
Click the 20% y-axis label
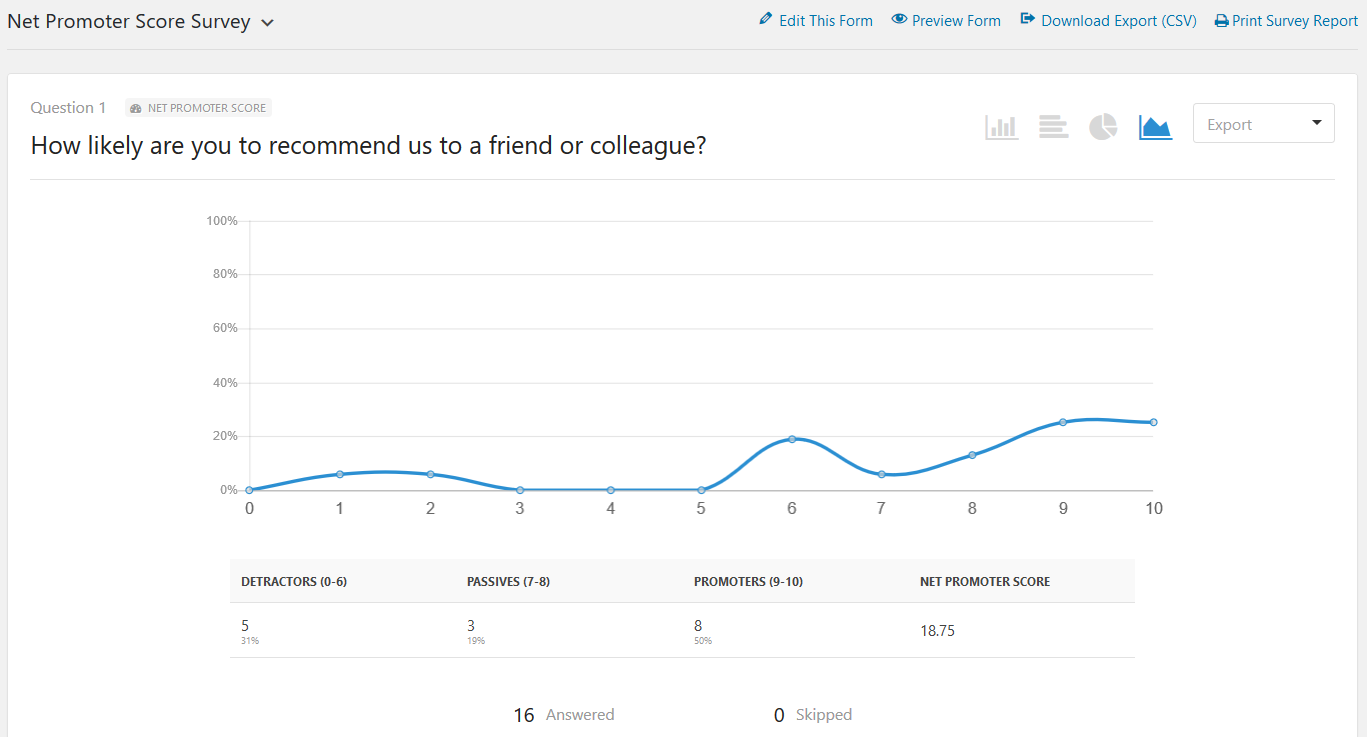224,436
